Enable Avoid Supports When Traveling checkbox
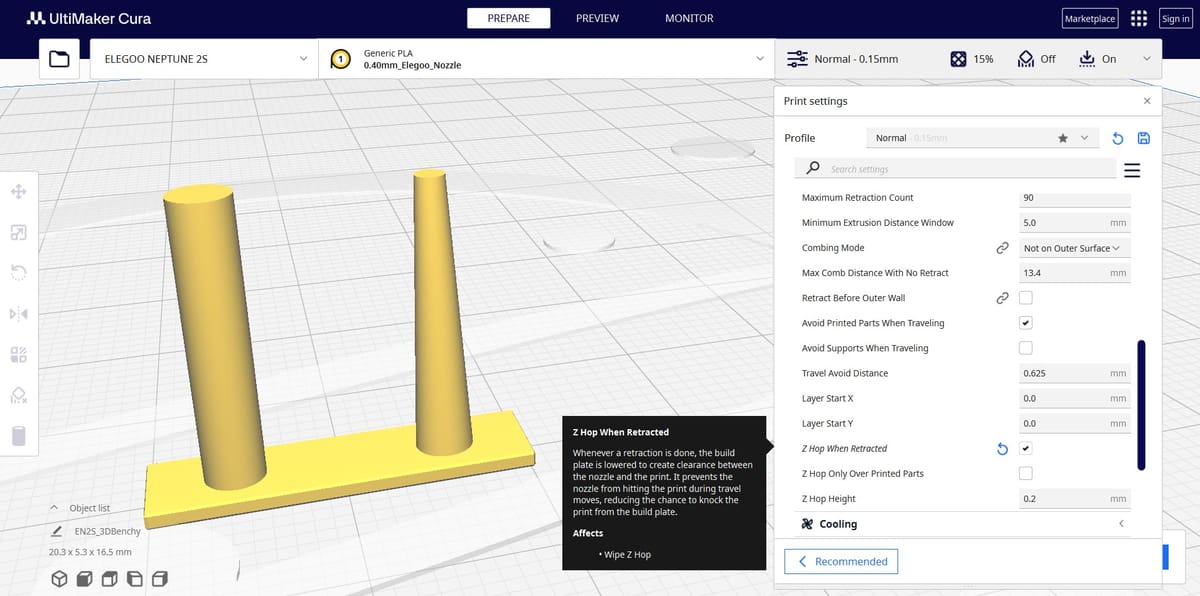 (1025, 348)
